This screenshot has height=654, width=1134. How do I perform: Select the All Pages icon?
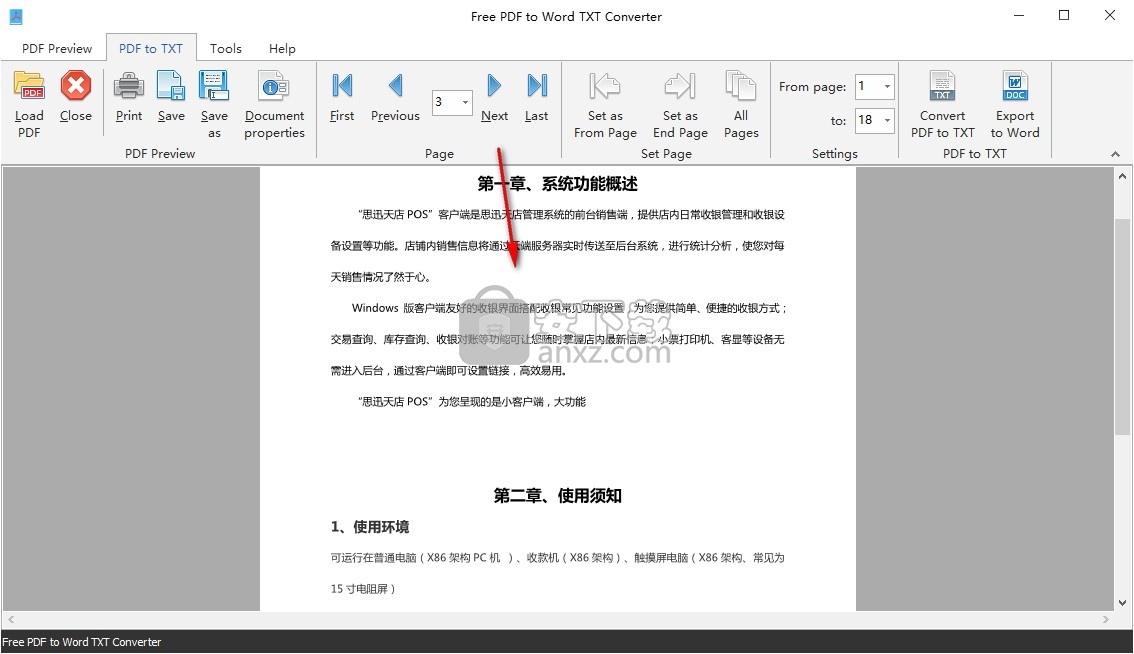pos(741,86)
